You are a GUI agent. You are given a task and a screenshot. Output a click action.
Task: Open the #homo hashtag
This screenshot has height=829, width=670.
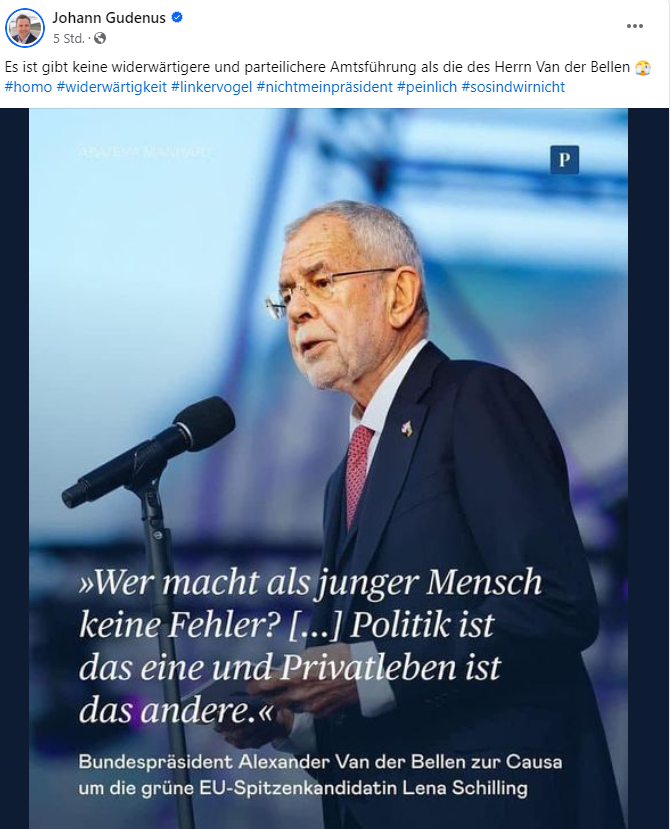click(x=29, y=87)
